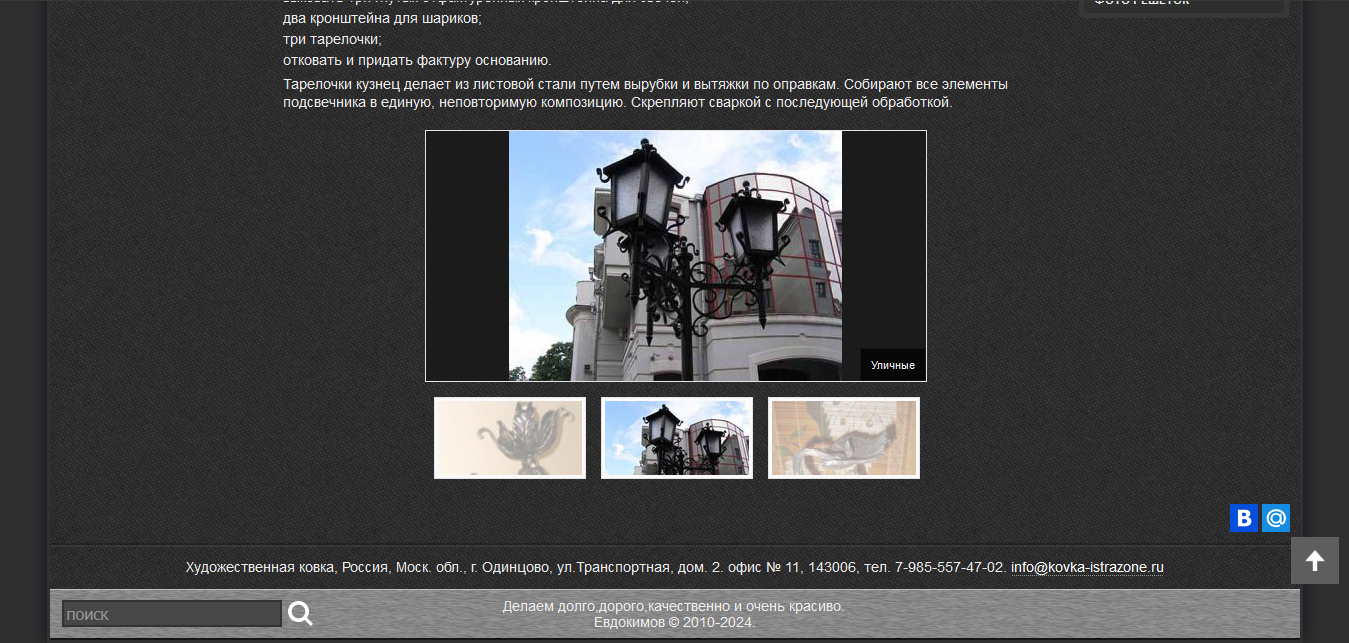1349x643 pixels.
Task: Click the paragraph starting Тарелочки кузнец делает
Action: [x=645, y=93]
